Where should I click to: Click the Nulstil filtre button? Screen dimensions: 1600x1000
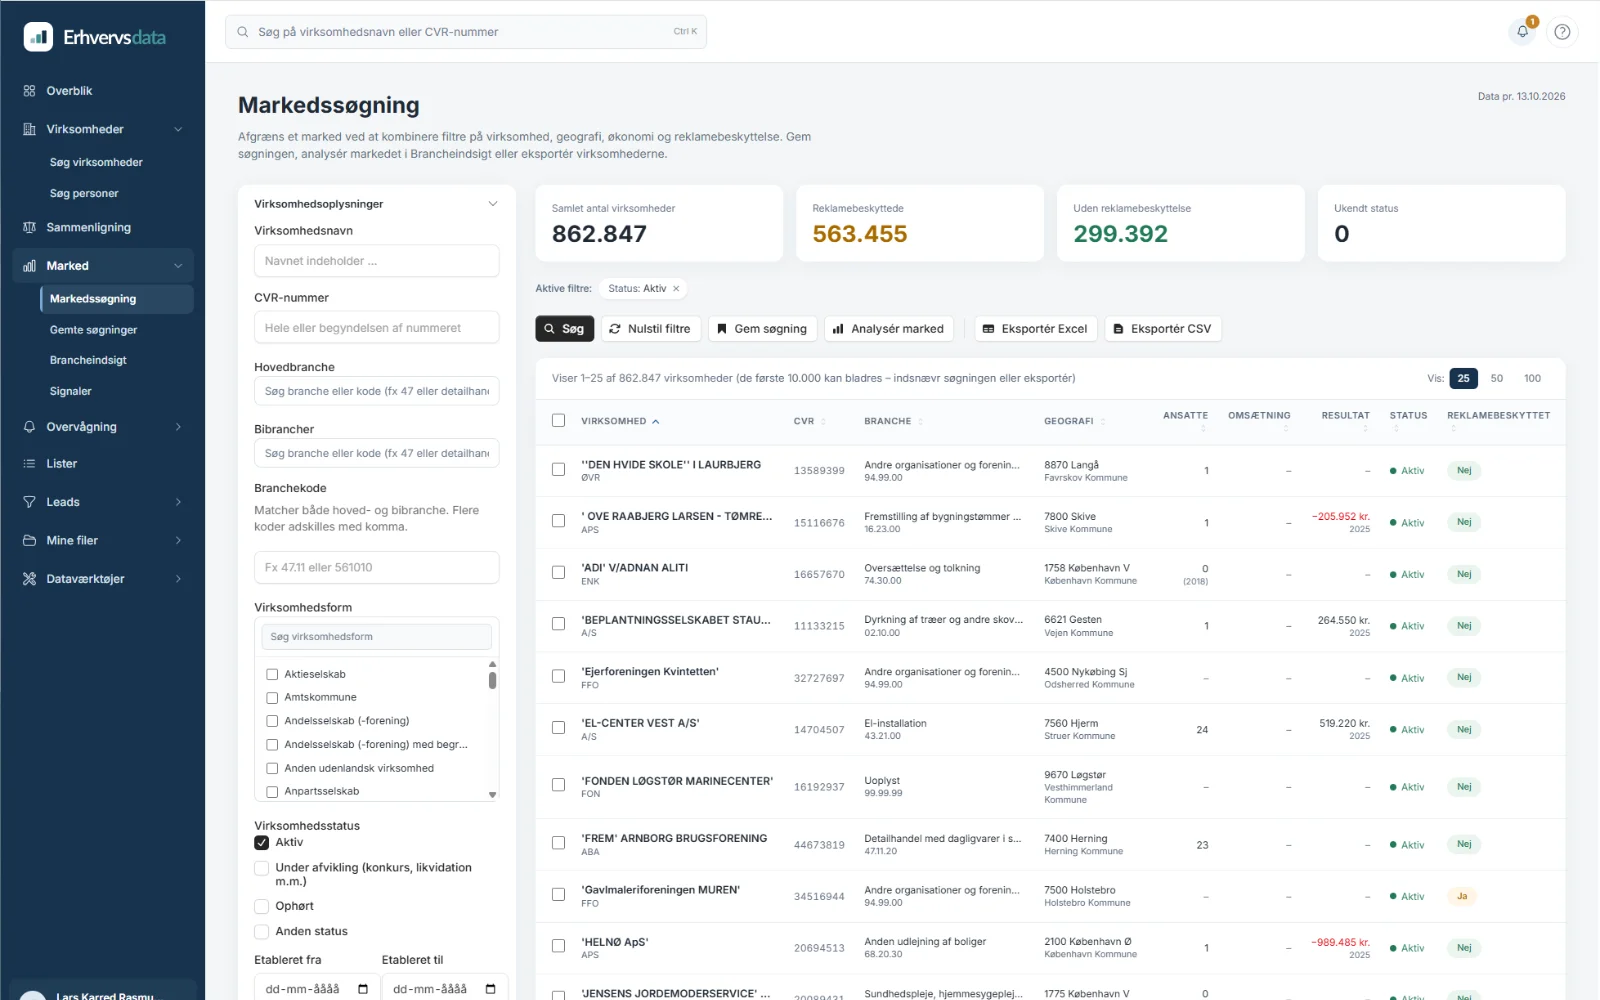pyautogui.click(x=650, y=329)
